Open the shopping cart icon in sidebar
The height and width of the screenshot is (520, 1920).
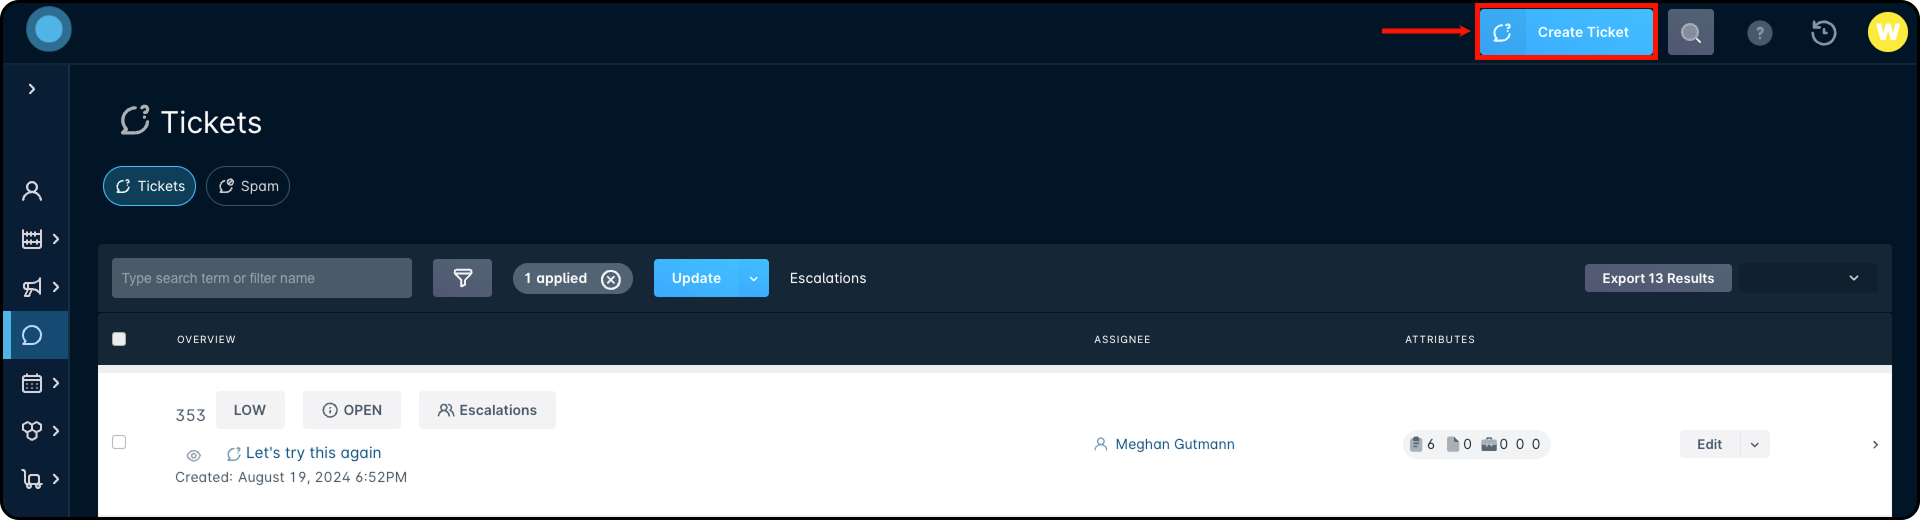pyautogui.click(x=32, y=479)
